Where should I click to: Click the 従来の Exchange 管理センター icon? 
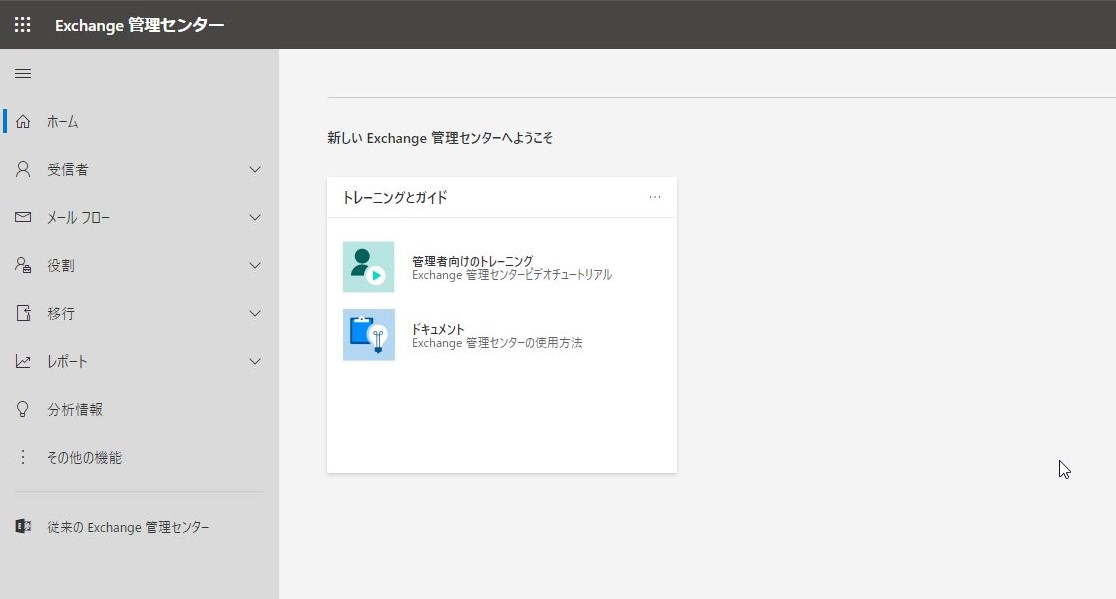[x=22, y=527]
